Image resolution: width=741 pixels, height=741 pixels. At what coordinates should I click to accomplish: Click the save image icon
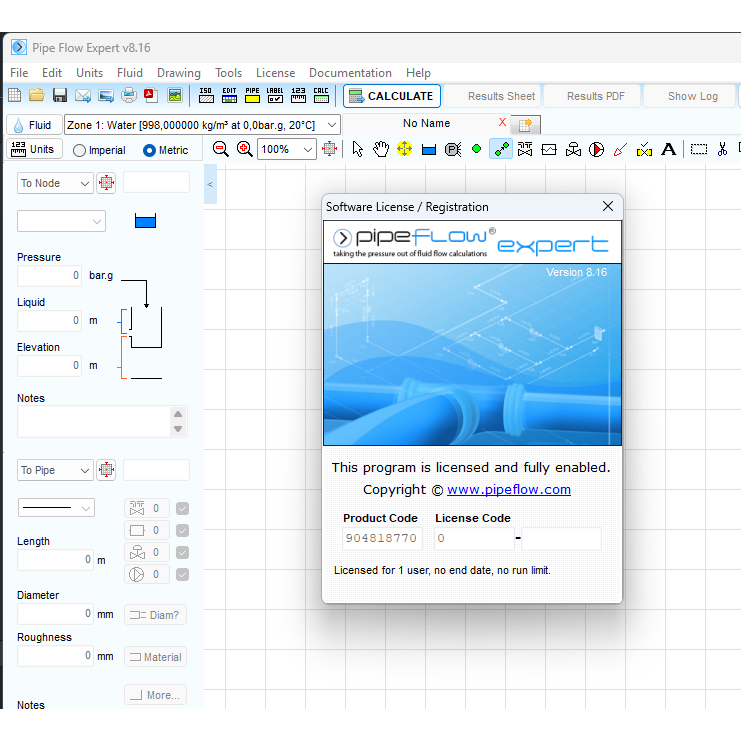coord(175,95)
